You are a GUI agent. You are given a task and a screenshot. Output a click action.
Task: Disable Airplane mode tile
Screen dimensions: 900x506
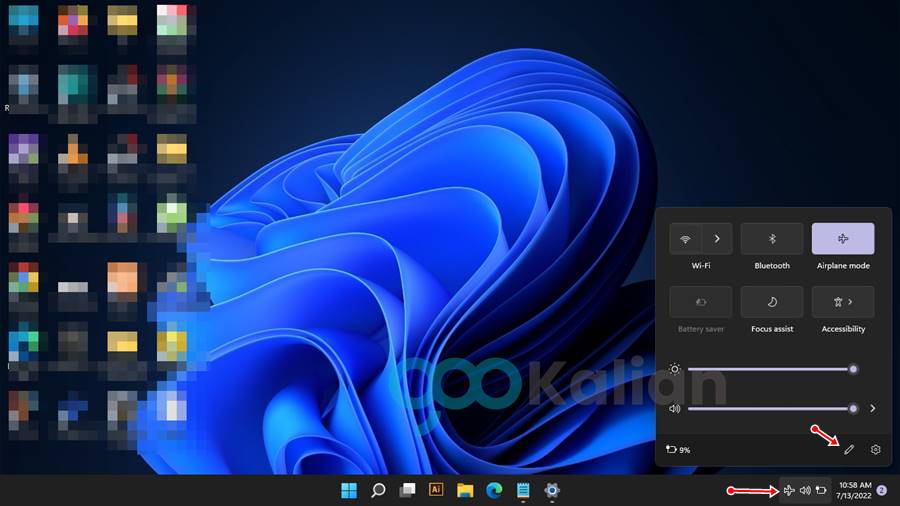pyautogui.click(x=843, y=239)
